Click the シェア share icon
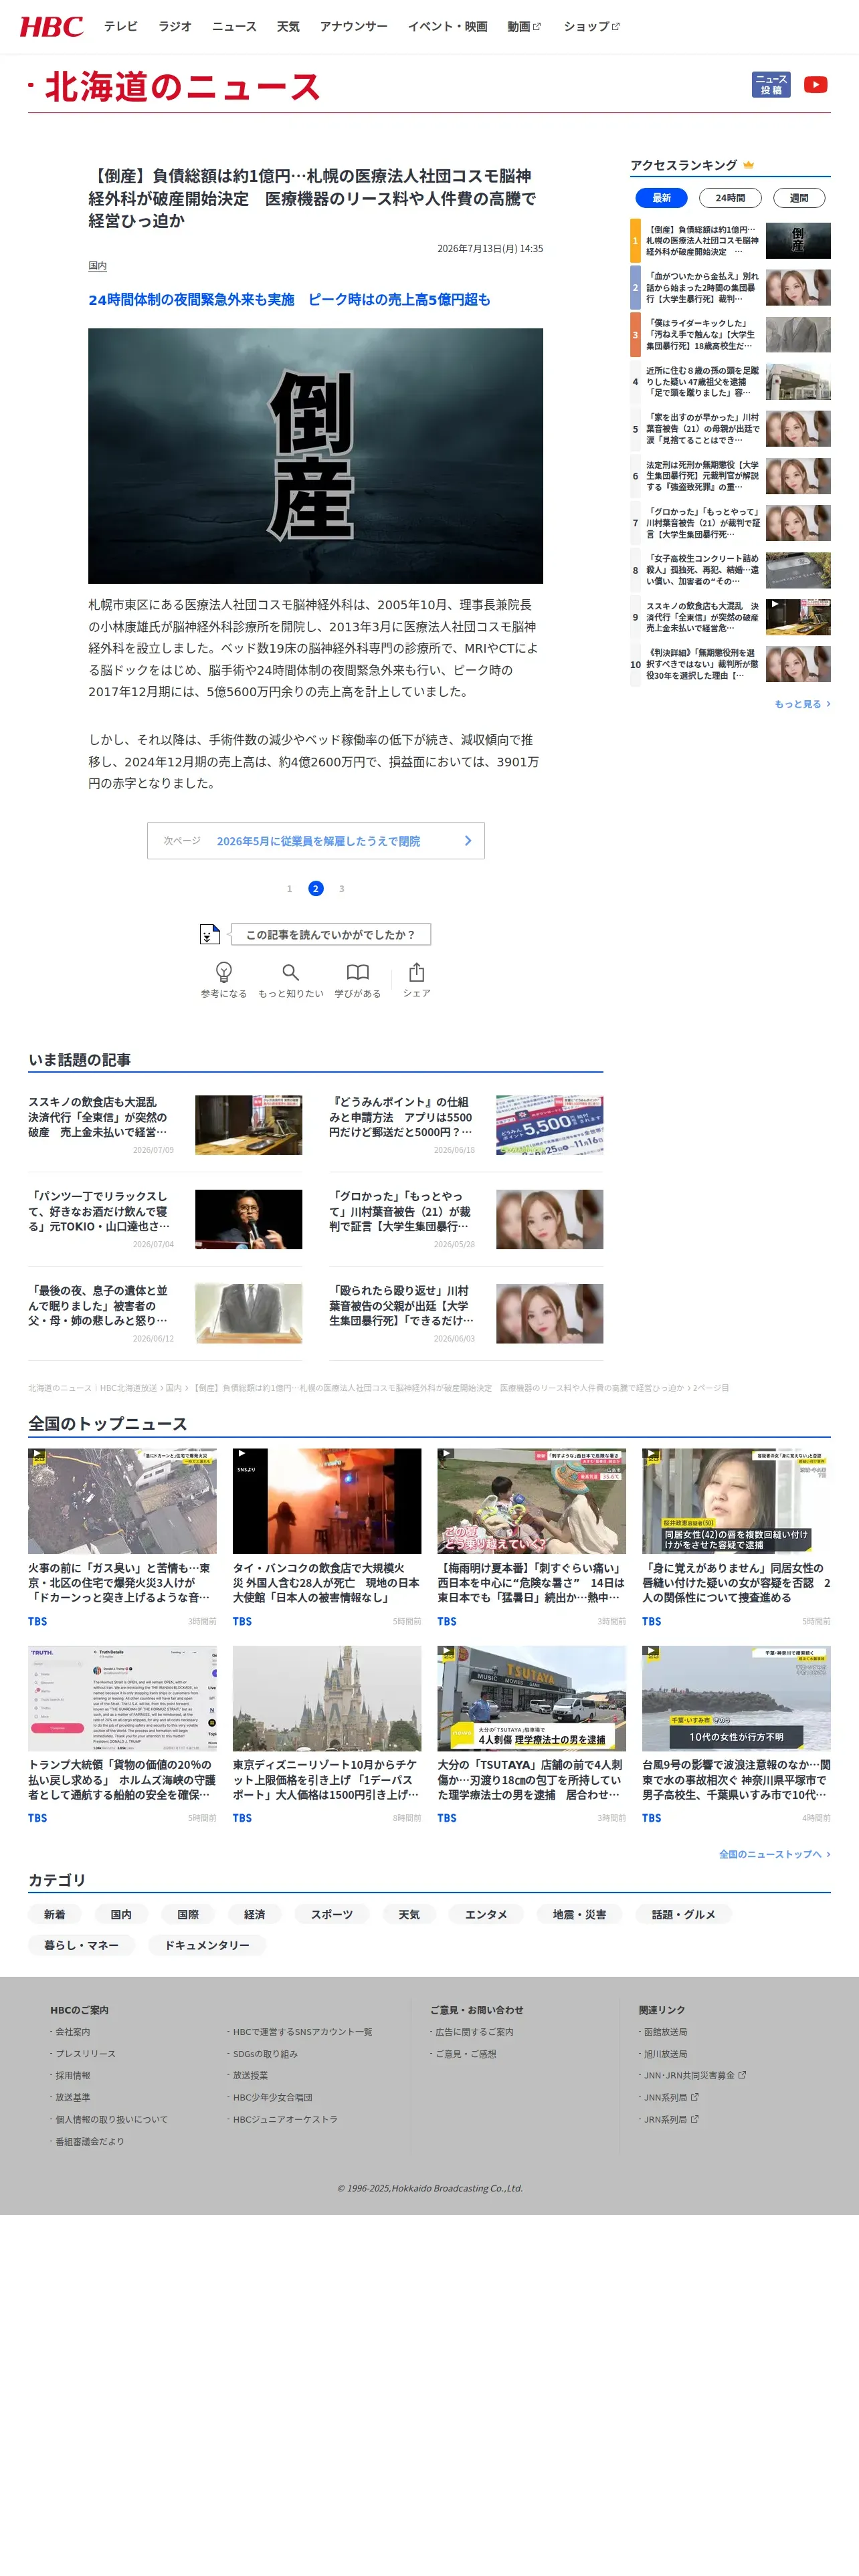859x2576 pixels. [416, 972]
